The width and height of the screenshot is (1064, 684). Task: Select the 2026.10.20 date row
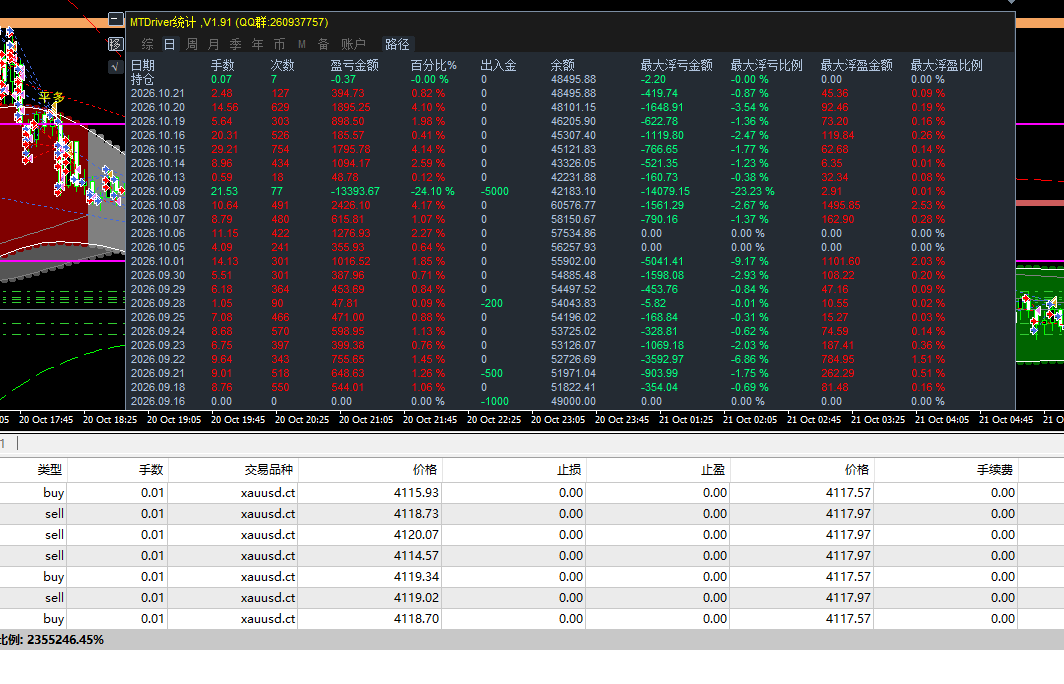[x=157, y=107]
